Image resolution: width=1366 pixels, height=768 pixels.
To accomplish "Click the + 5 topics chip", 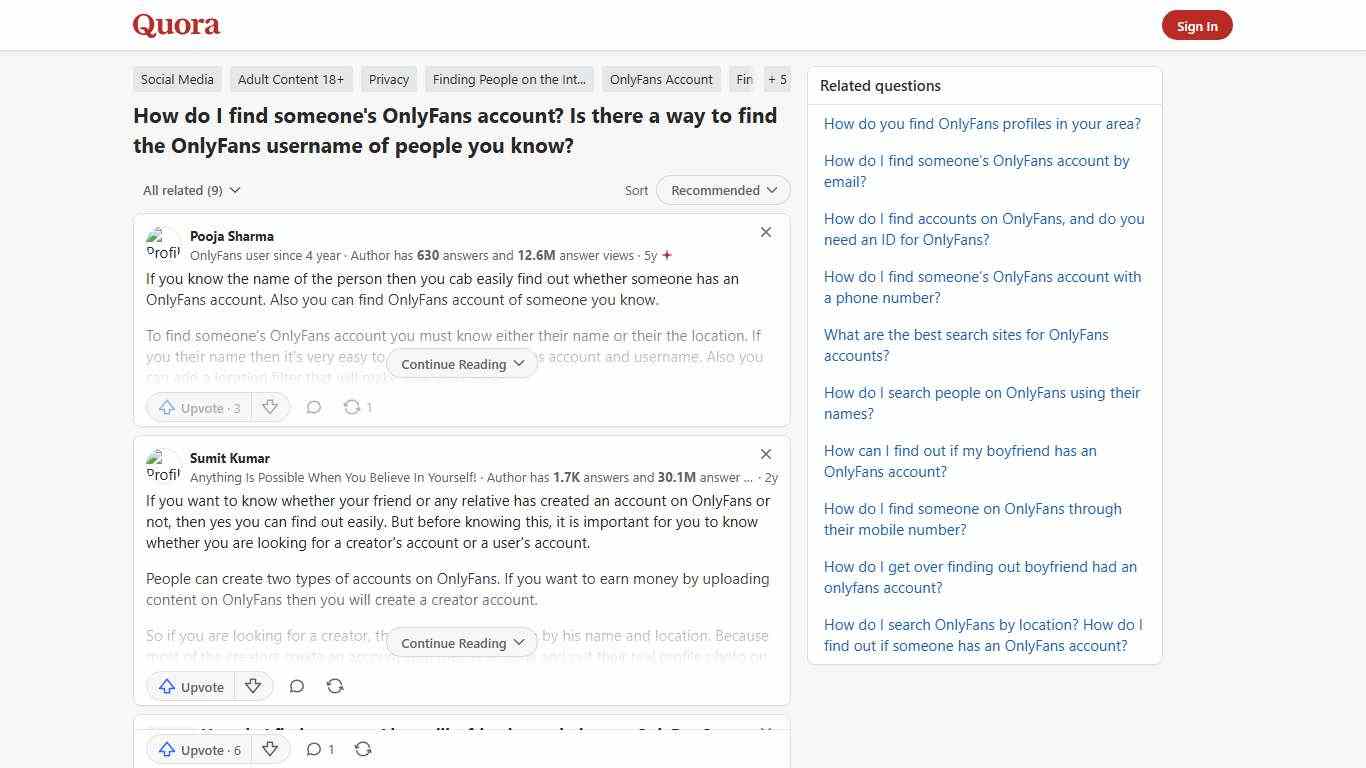I will click(777, 79).
